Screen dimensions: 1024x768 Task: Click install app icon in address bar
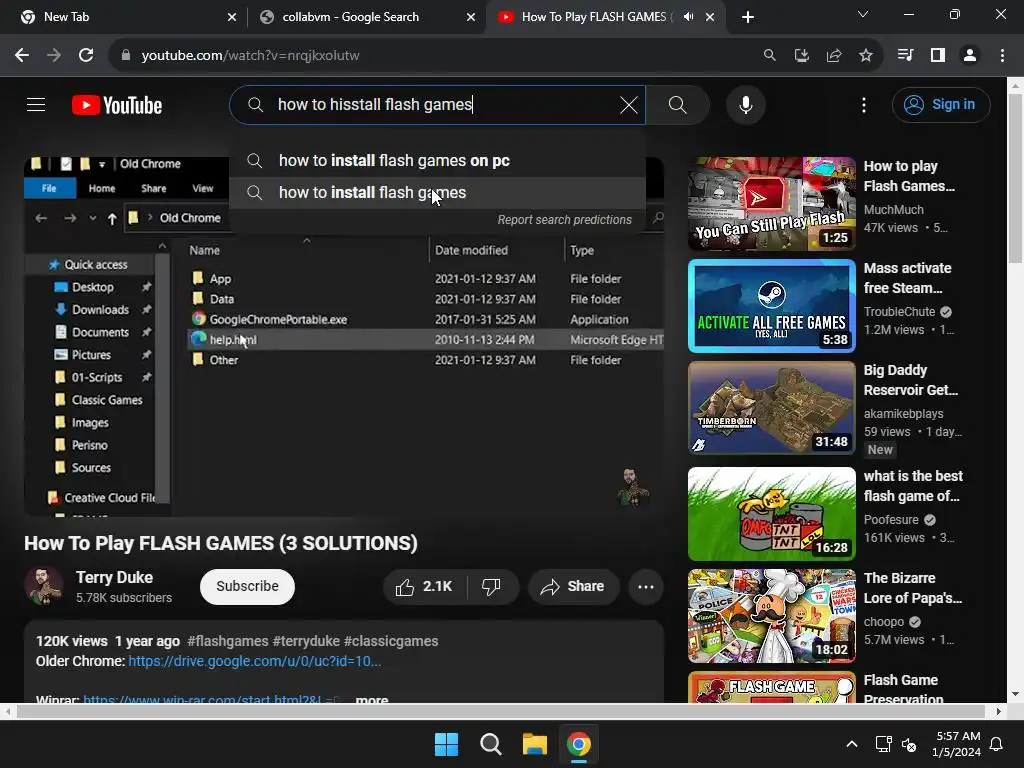click(802, 56)
